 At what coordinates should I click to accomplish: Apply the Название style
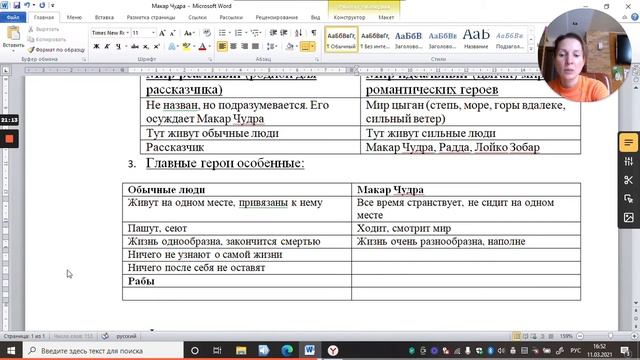(476, 40)
